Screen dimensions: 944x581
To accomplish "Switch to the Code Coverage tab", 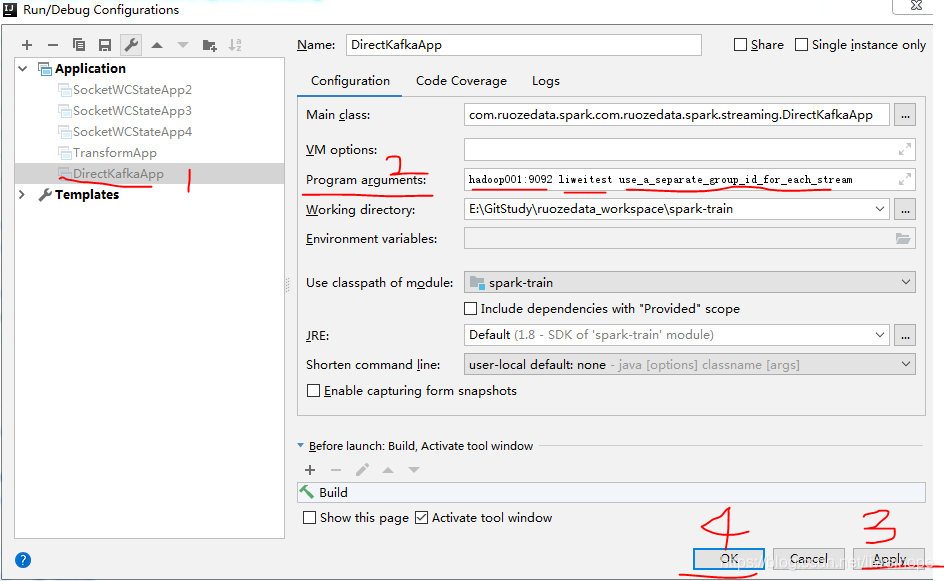I will click(461, 81).
